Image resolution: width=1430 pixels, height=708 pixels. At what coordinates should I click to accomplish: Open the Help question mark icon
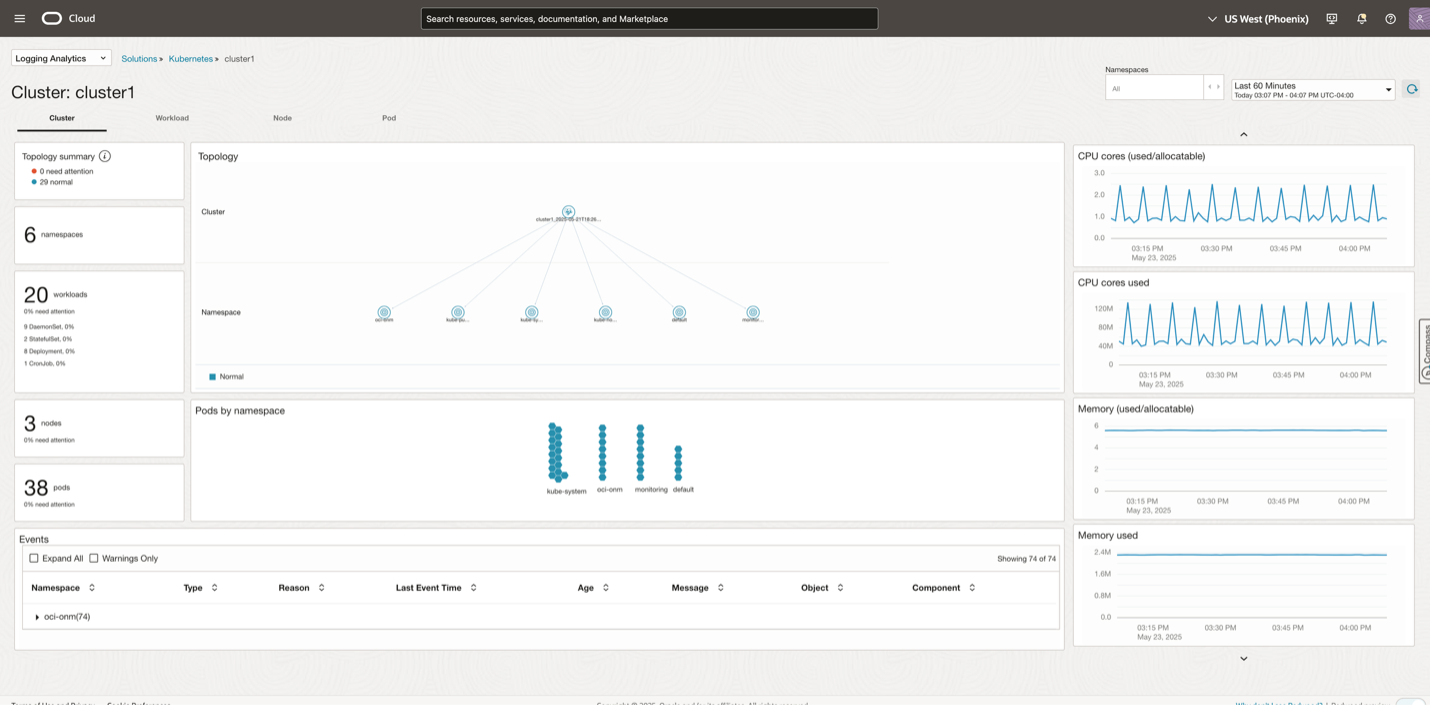click(x=1390, y=18)
